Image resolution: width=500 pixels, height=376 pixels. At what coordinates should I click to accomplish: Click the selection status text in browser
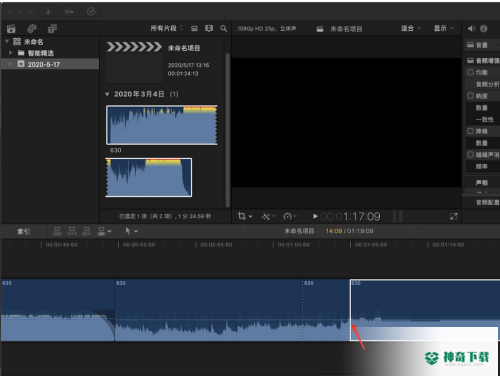click(x=165, y=216)
